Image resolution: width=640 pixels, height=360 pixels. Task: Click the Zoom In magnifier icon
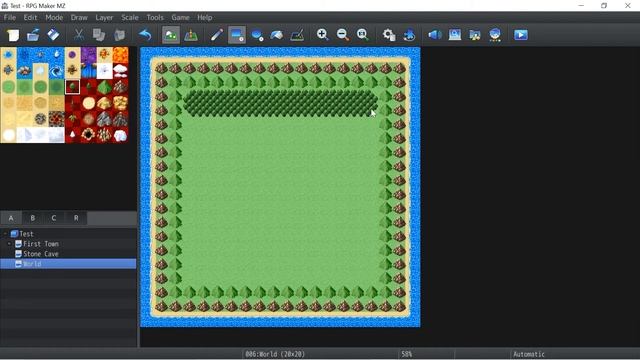(322, 35)
